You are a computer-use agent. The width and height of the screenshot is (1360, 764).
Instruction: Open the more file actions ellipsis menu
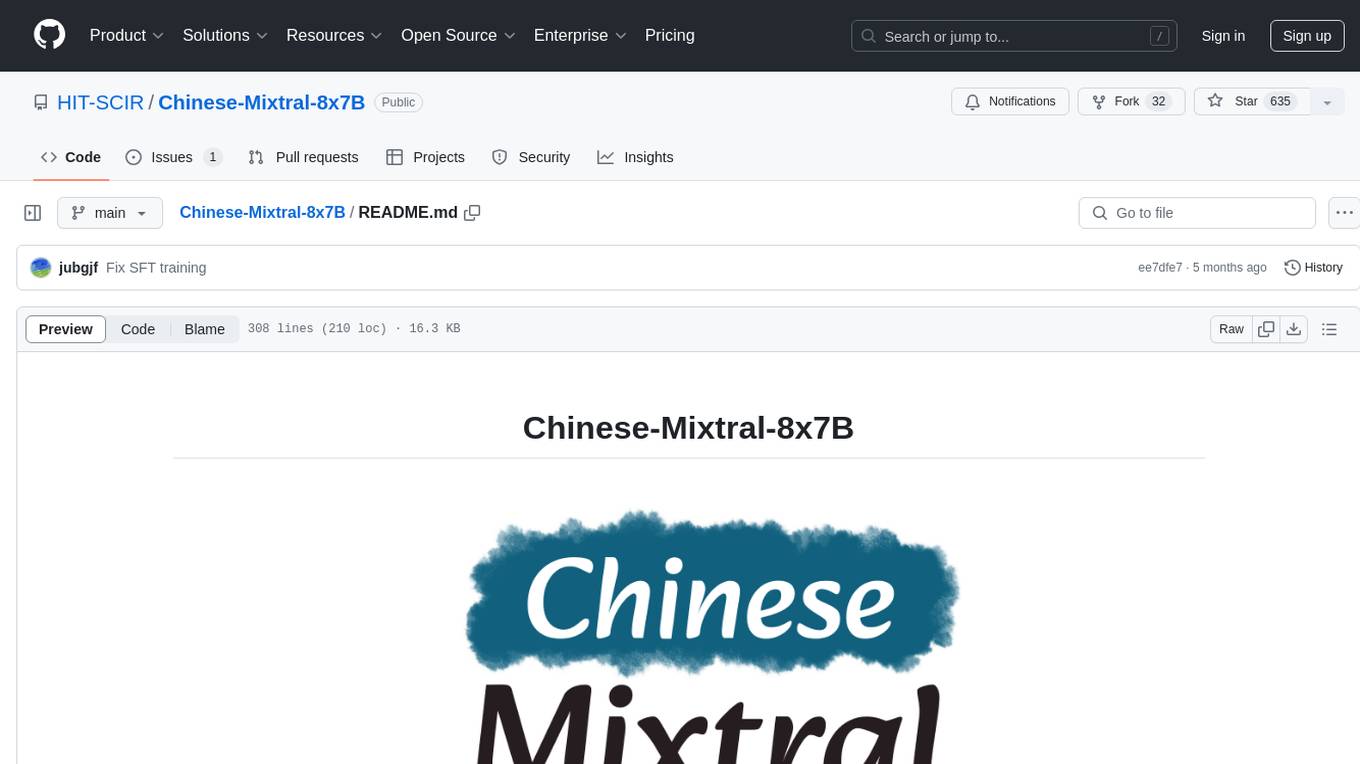point(1345,213)
